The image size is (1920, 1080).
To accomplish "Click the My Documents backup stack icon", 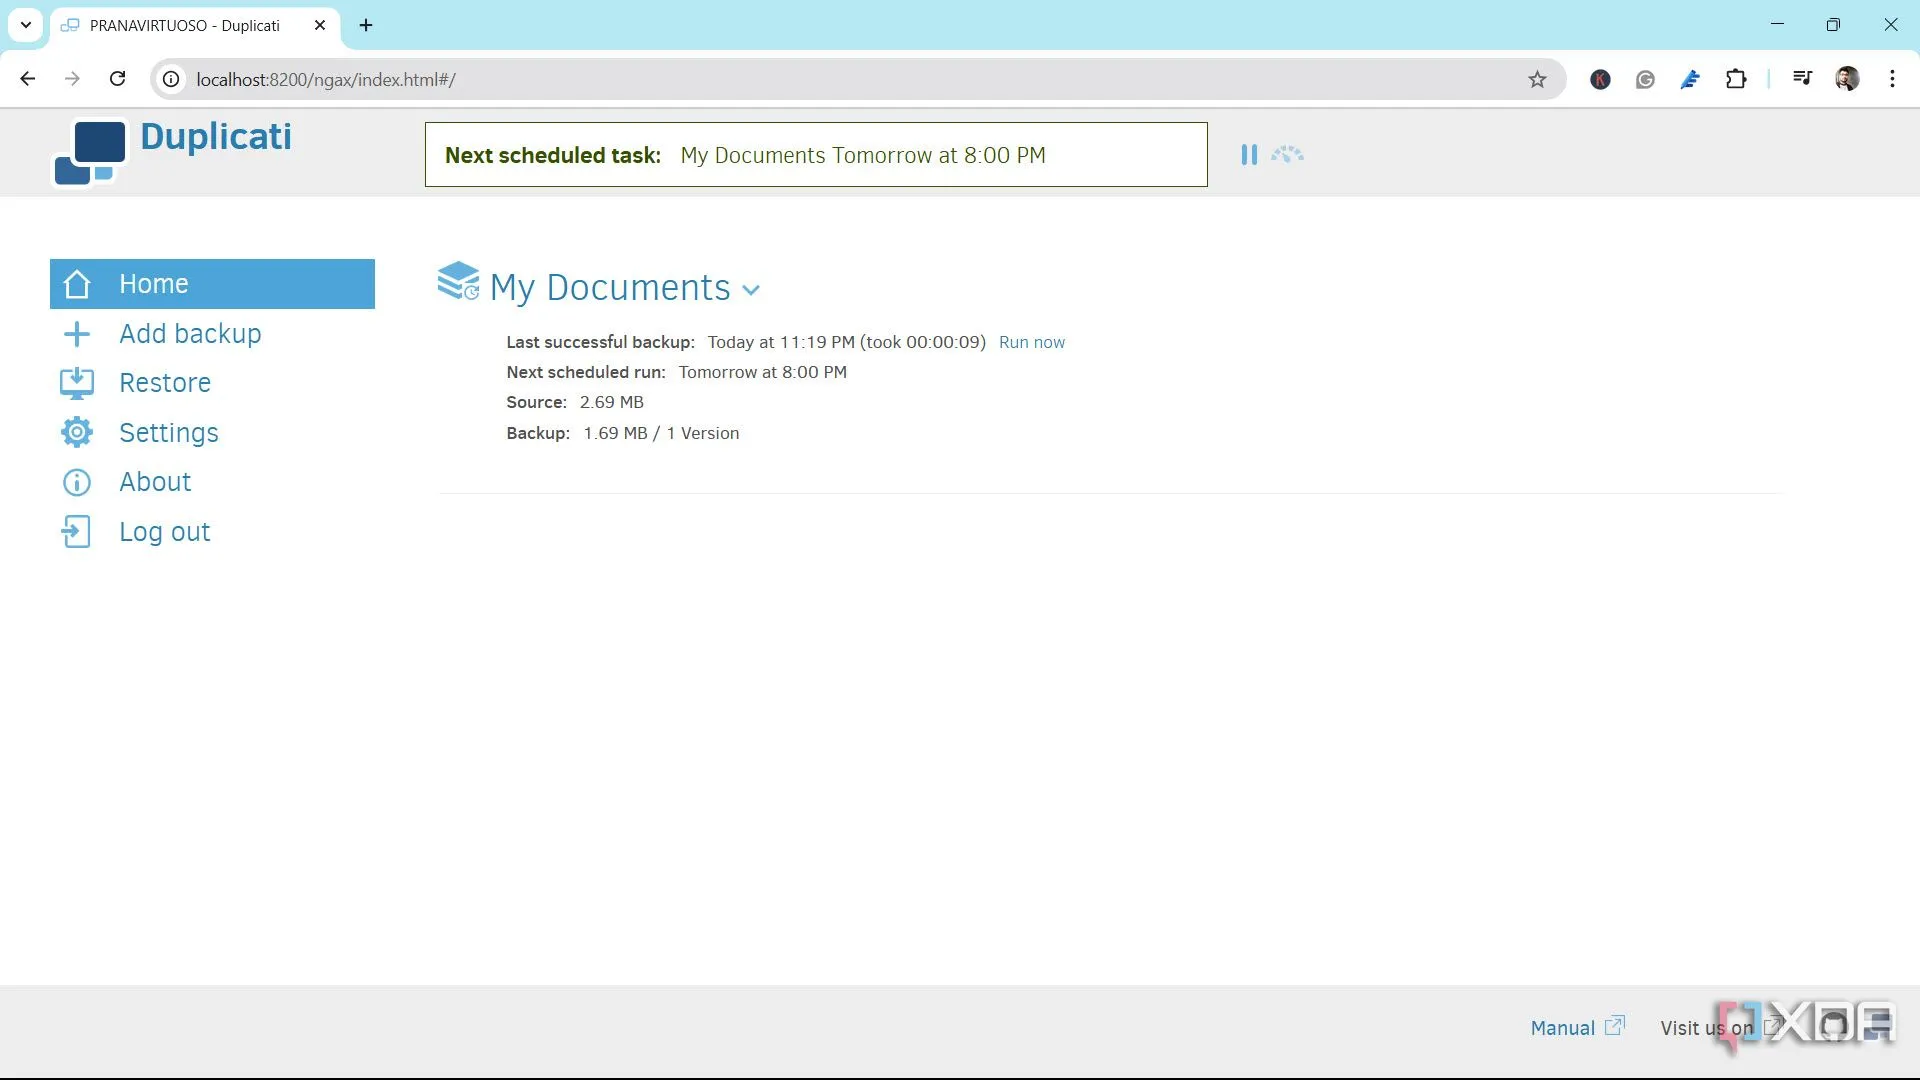I will pyautogui.click(x=458, y=281).
